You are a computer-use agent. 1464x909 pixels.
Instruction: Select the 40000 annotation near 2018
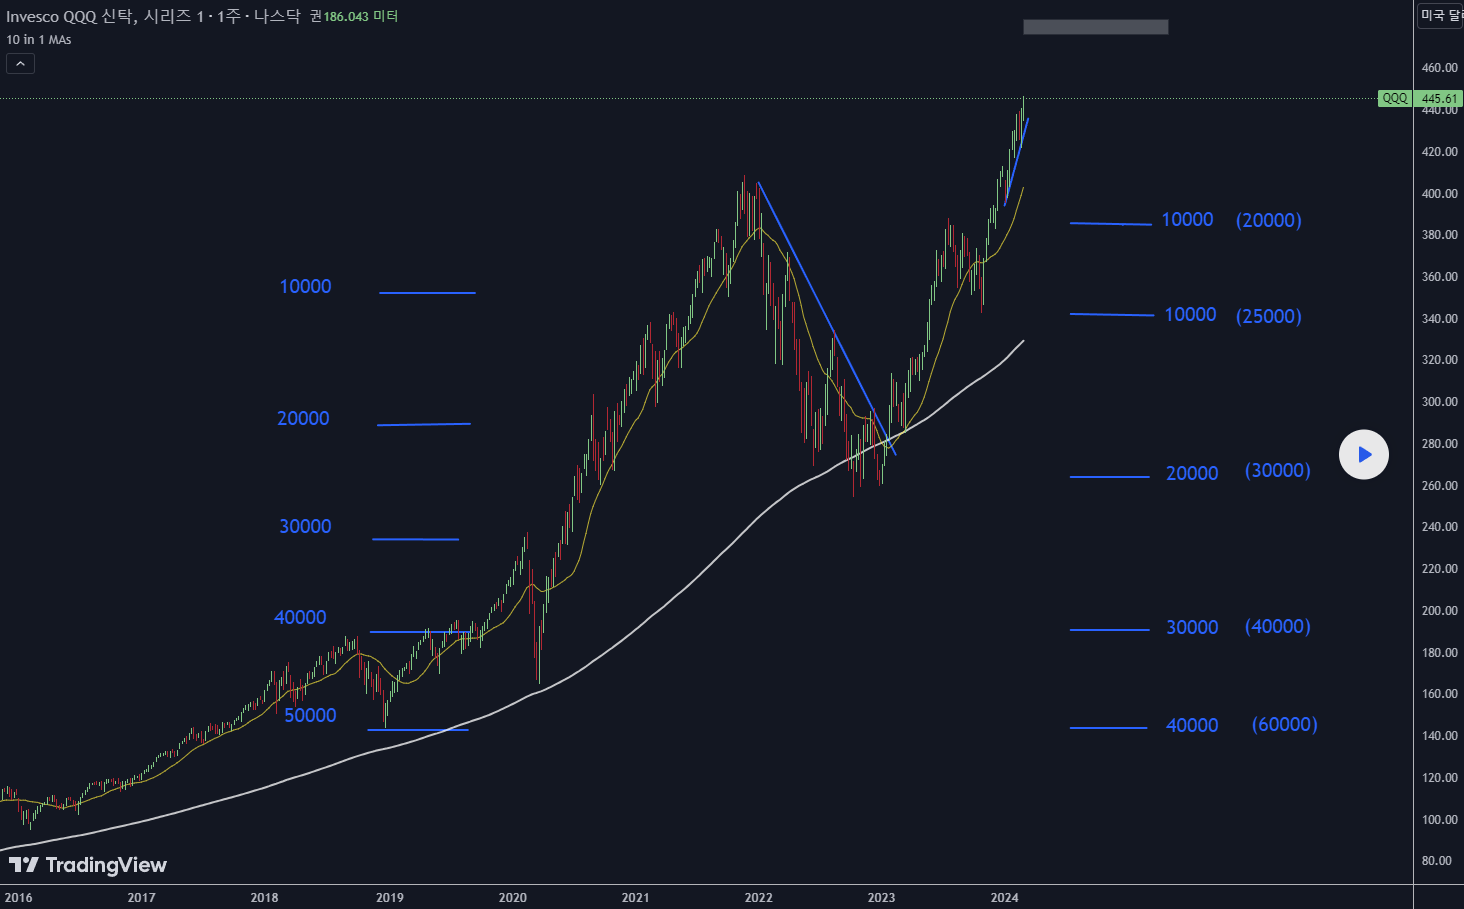pos(300,617)
